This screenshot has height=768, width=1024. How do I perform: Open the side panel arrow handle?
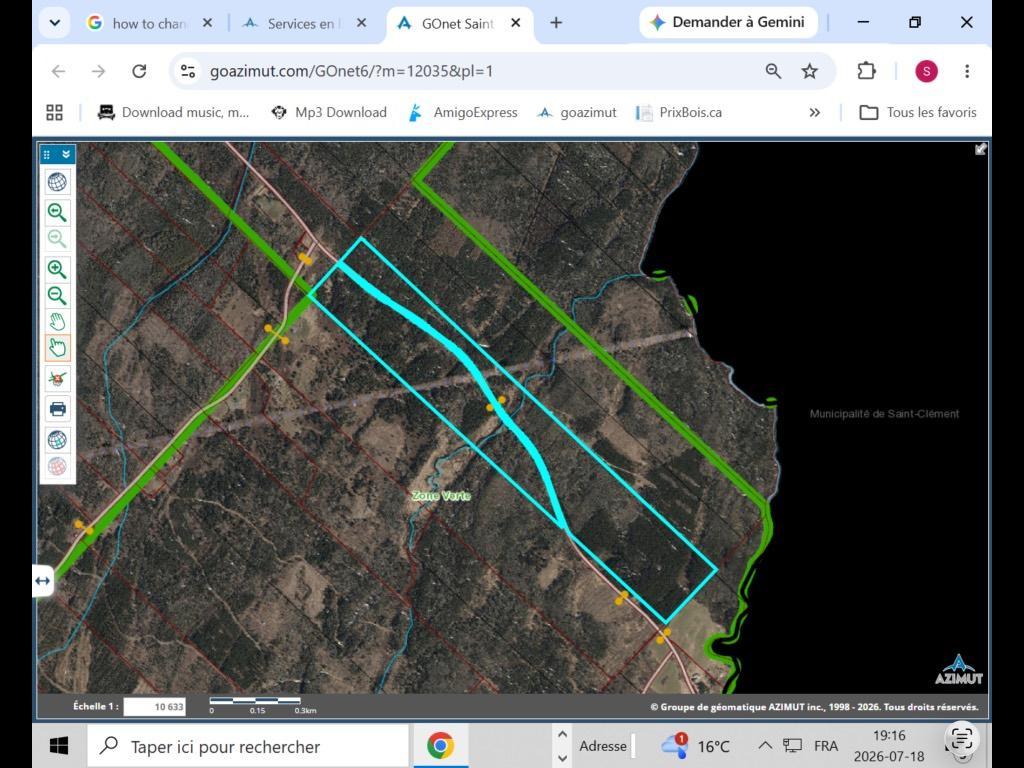pyautogui.click(x=43, y=581)
